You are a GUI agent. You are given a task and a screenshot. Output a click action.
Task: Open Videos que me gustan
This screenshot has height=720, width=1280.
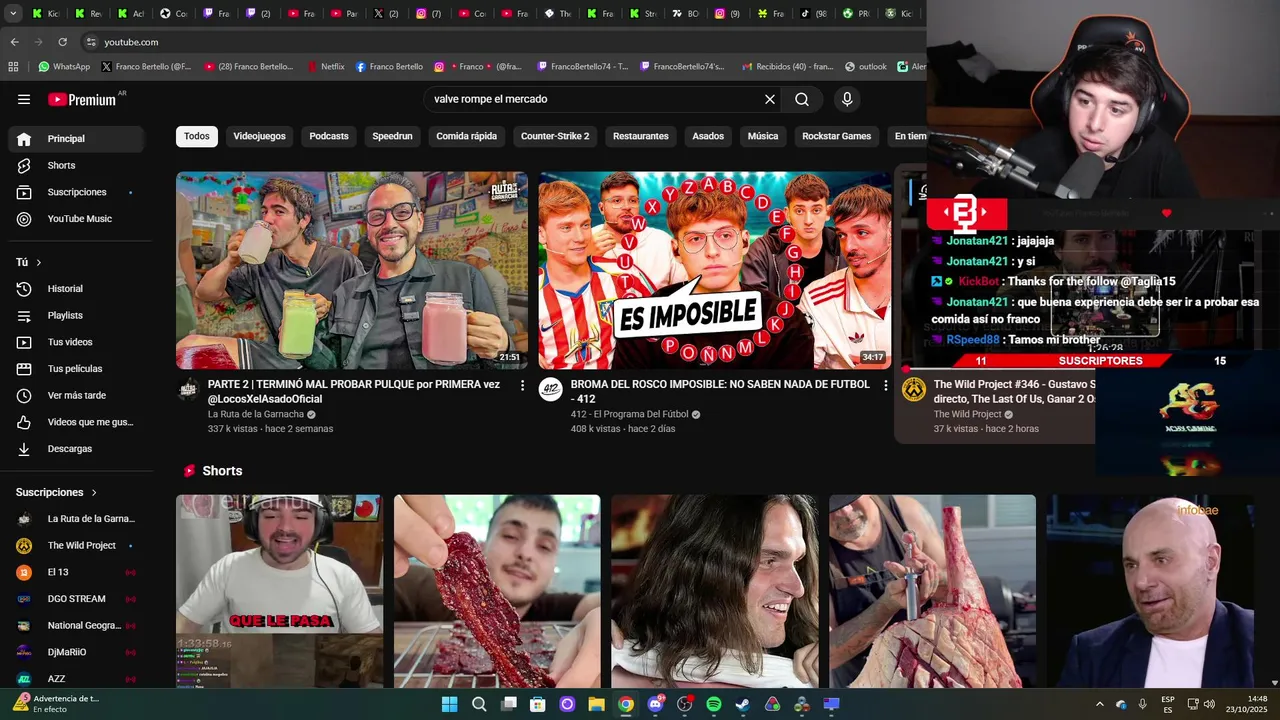click(76, 422)
